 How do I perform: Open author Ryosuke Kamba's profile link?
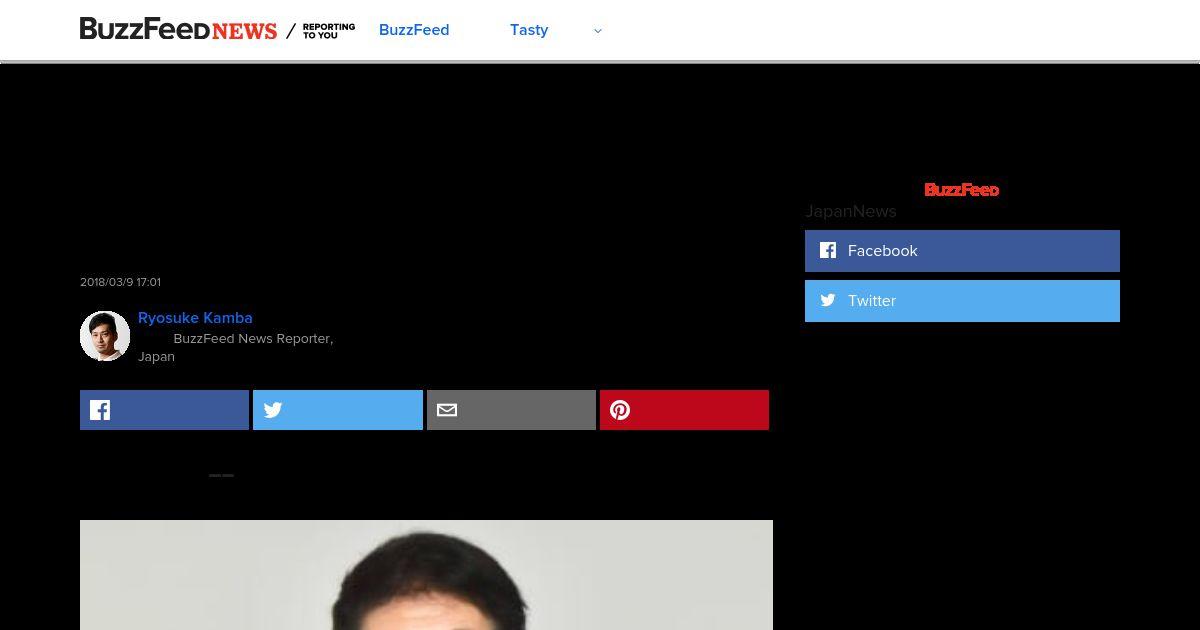(x=195, y=318)
